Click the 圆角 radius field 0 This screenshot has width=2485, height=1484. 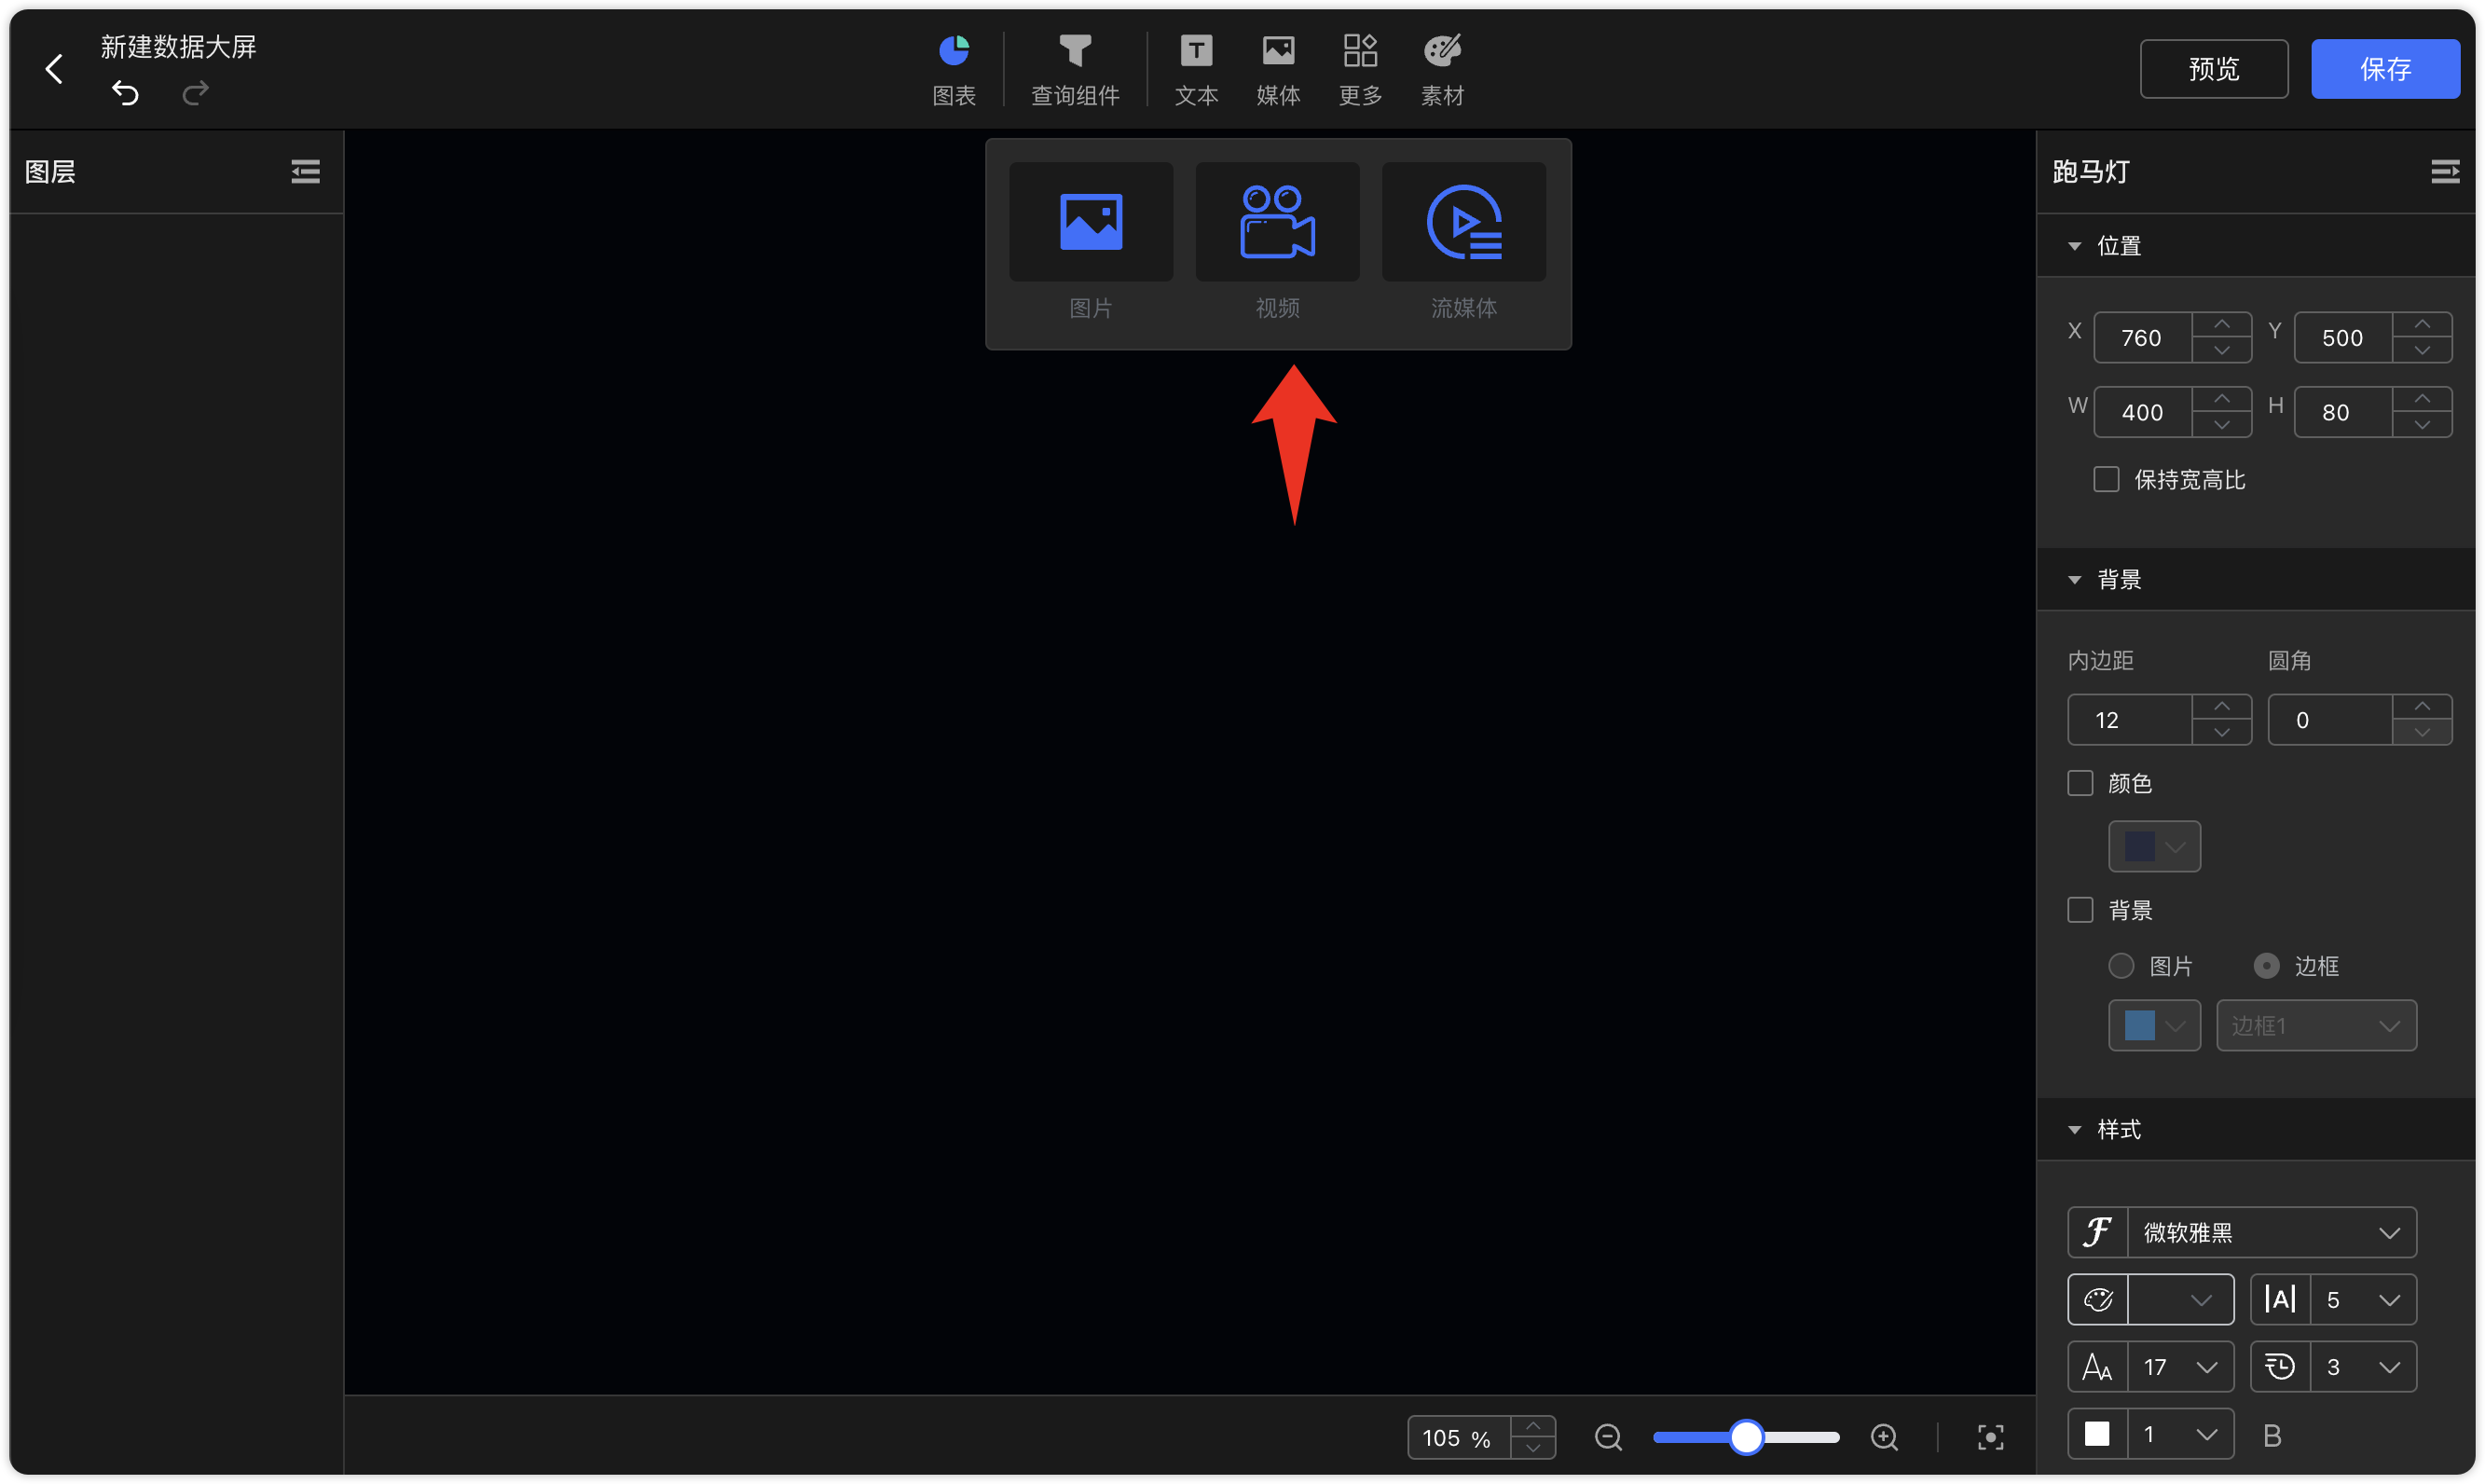click(2330, 720)
